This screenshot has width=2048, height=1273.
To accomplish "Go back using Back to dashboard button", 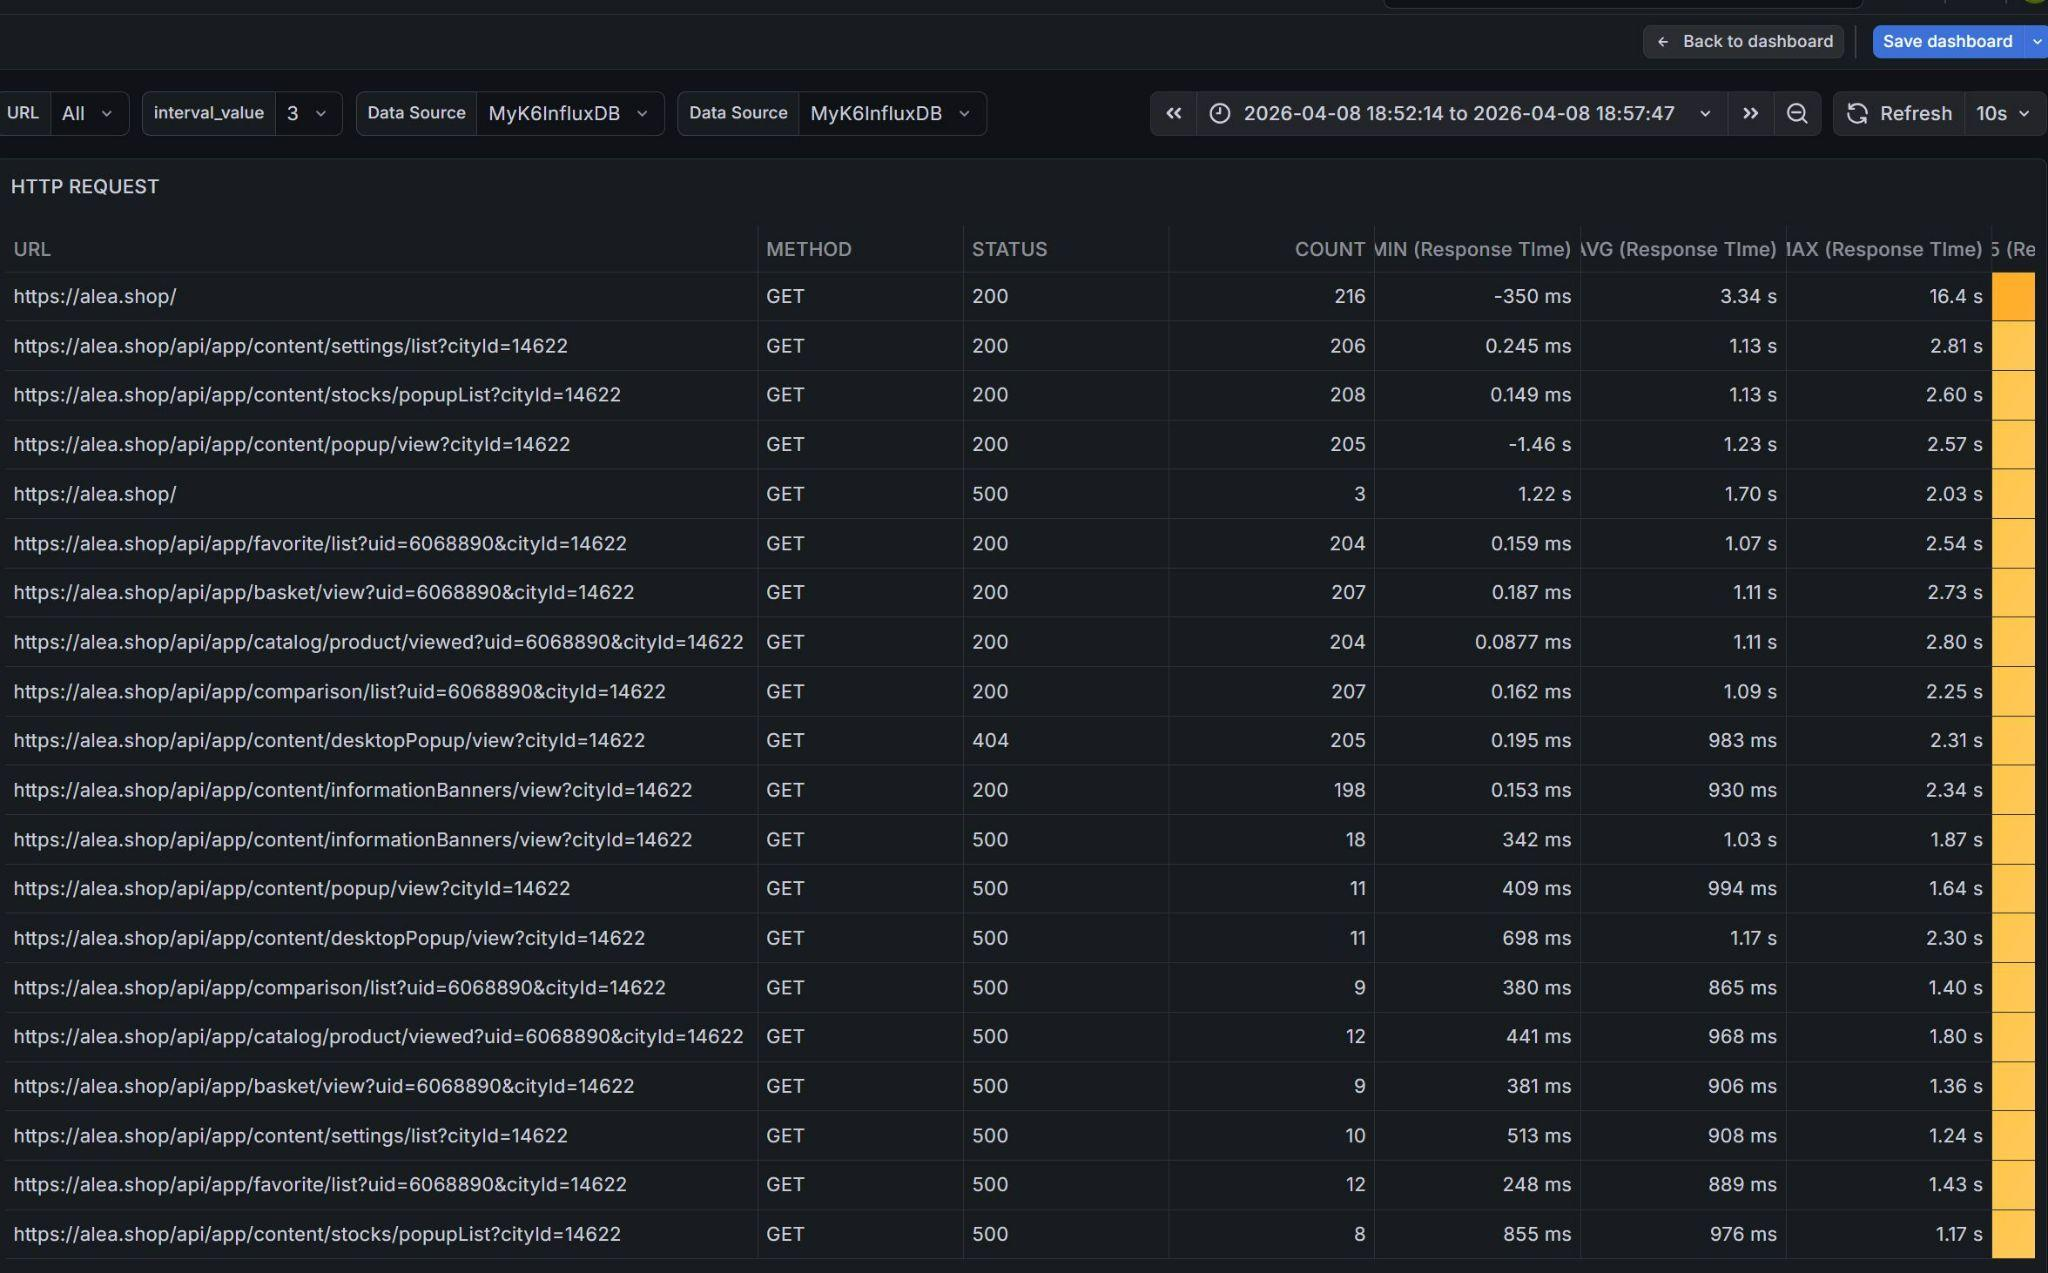I will 1743,41.
